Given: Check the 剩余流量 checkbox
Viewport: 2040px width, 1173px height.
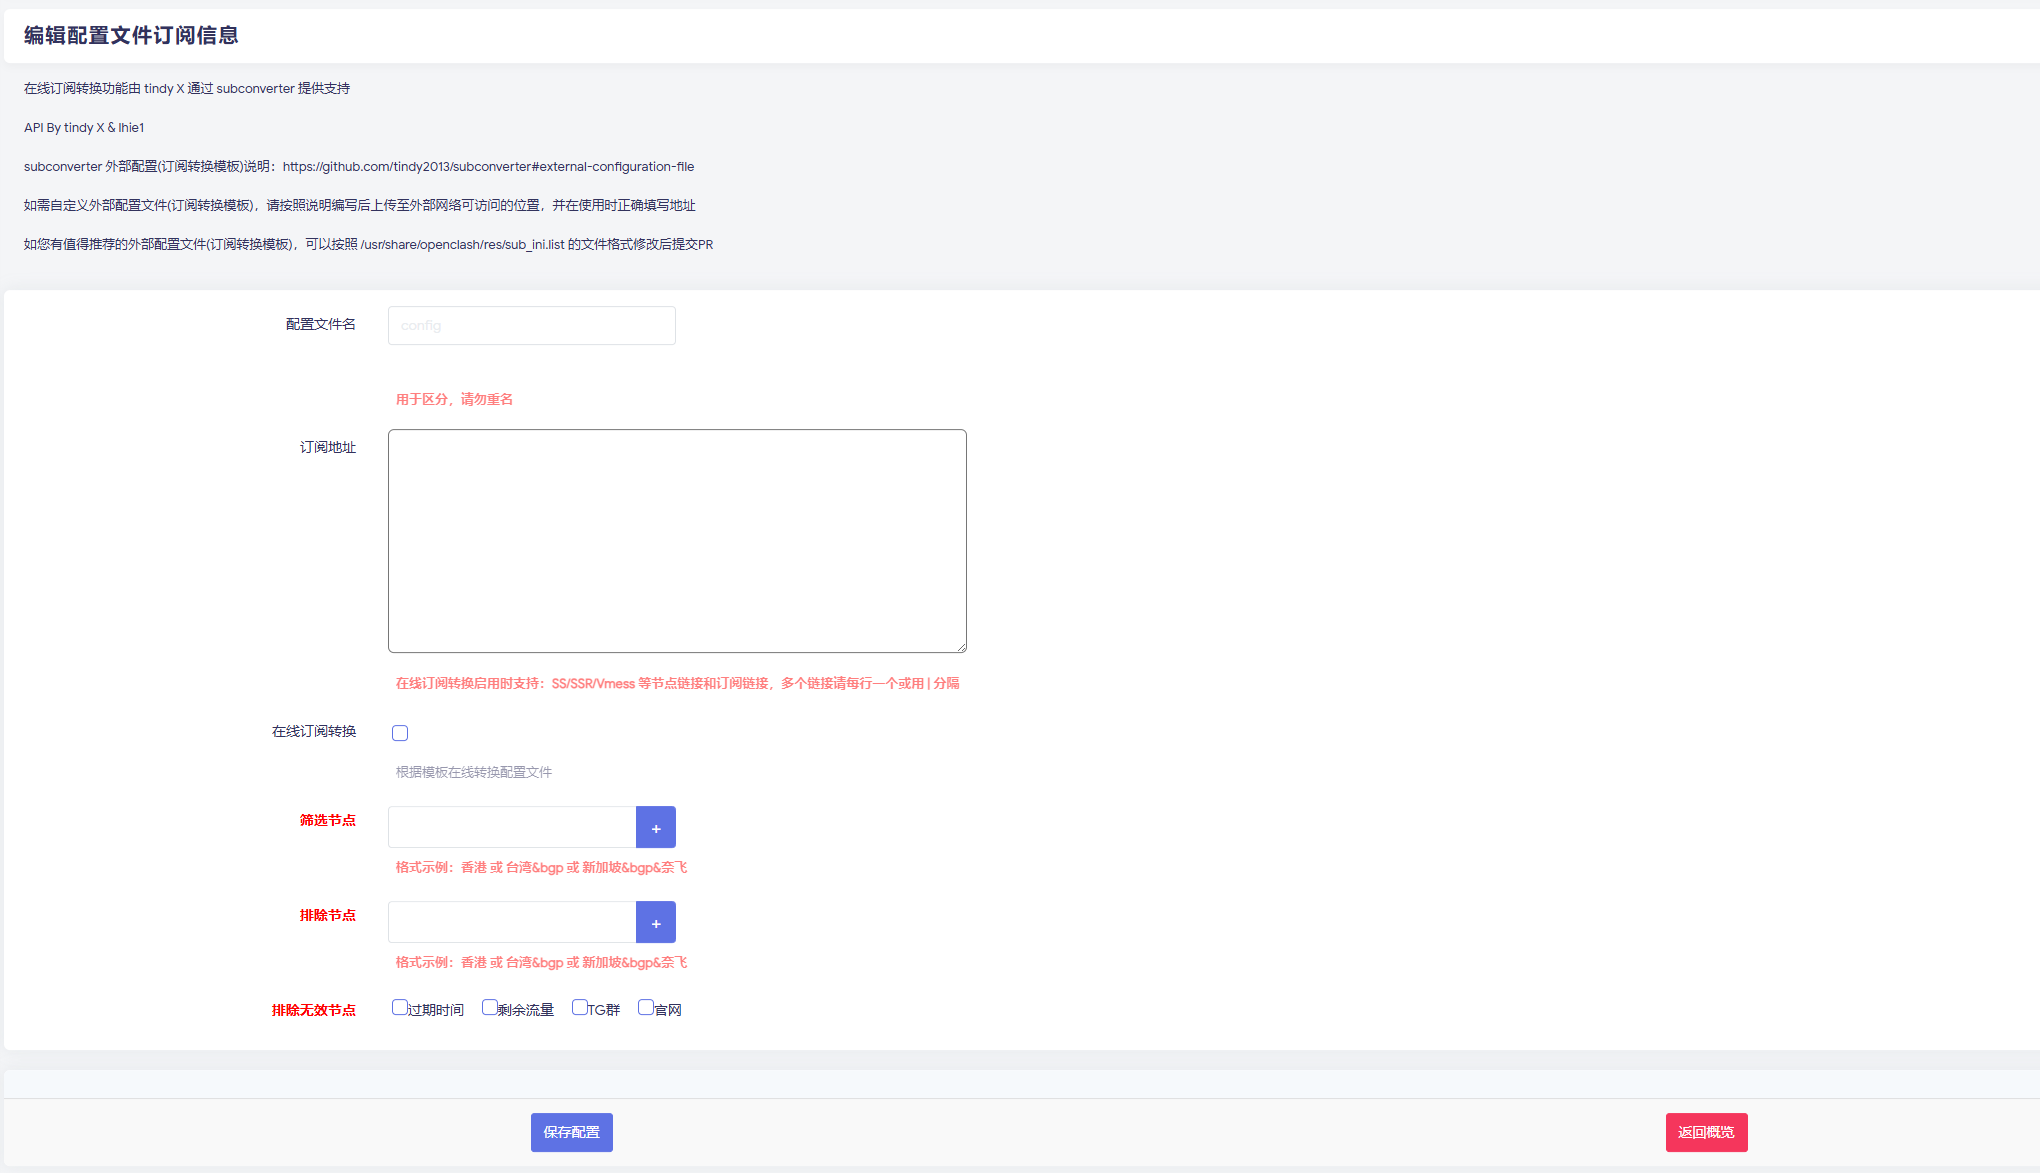Looking at the screenshot, I should click(489, 1007).
